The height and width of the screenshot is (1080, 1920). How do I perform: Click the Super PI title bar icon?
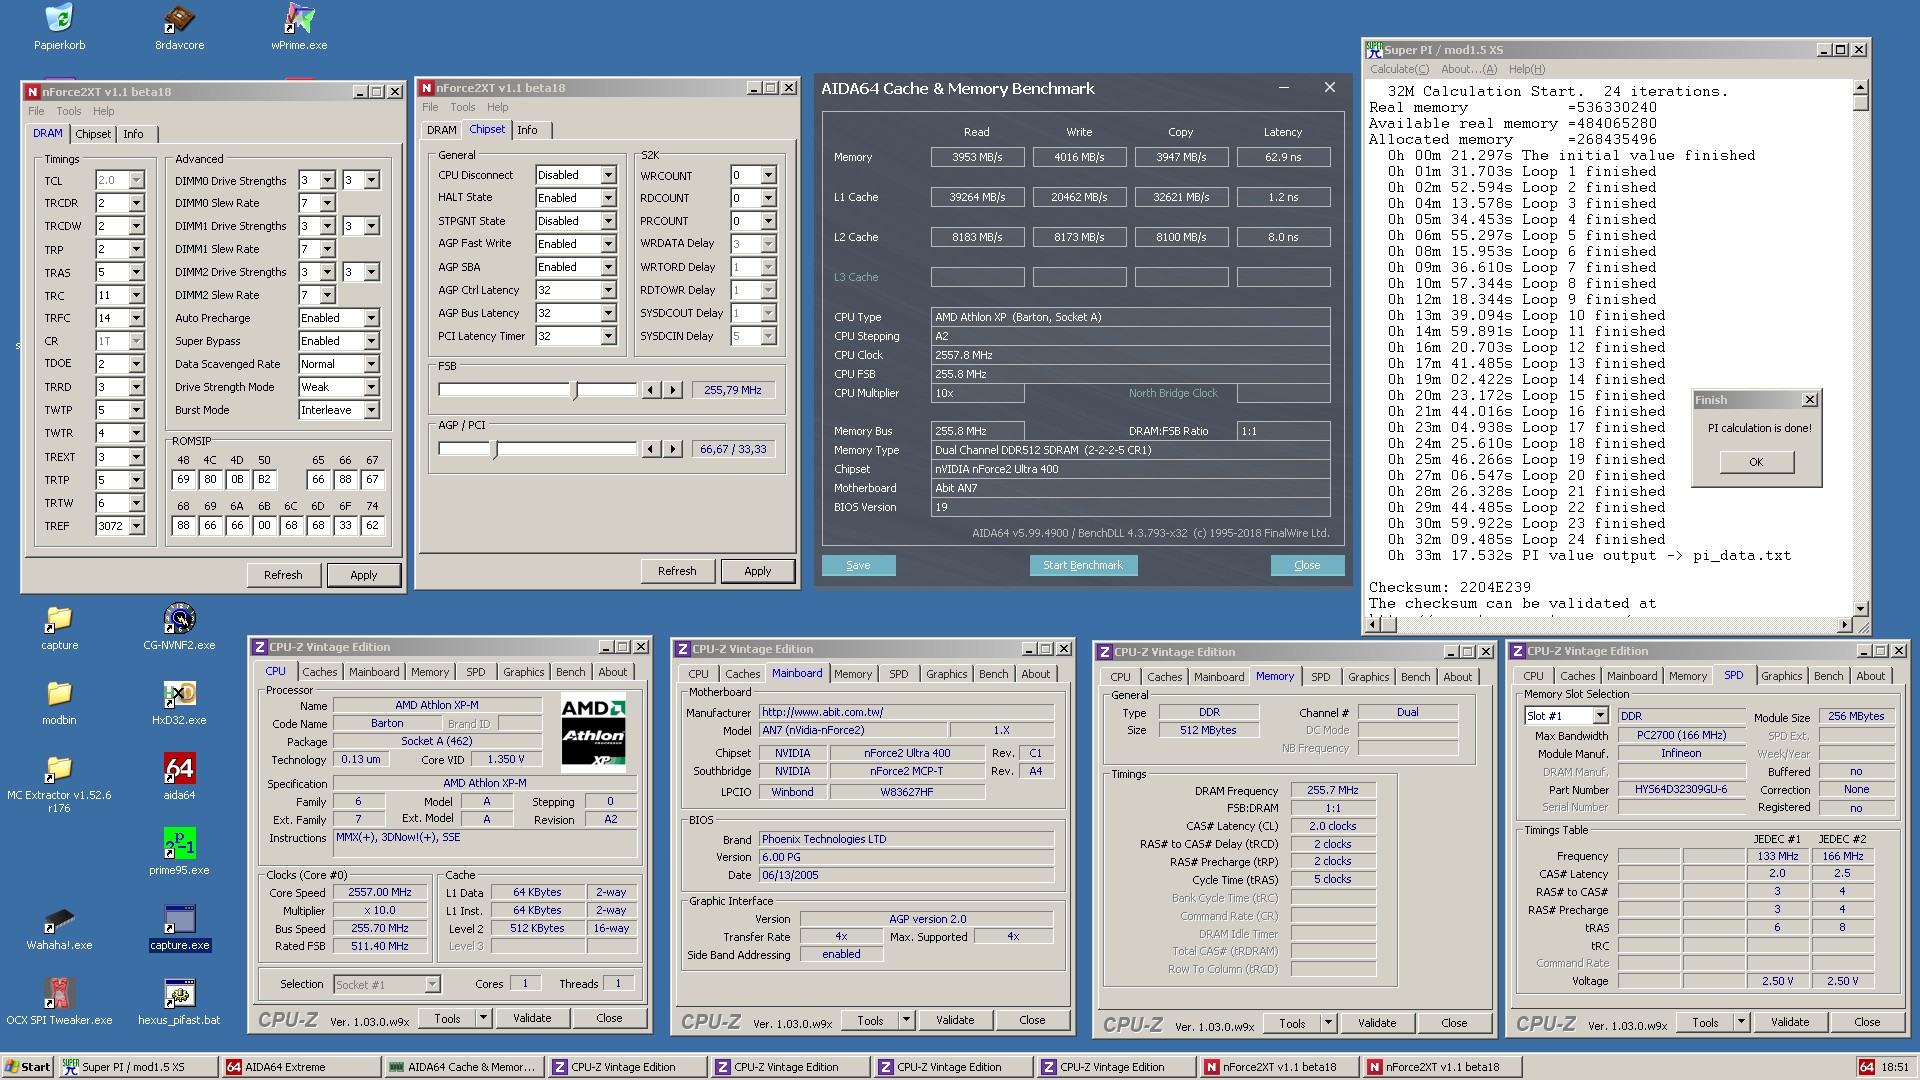click(1374, 49)
